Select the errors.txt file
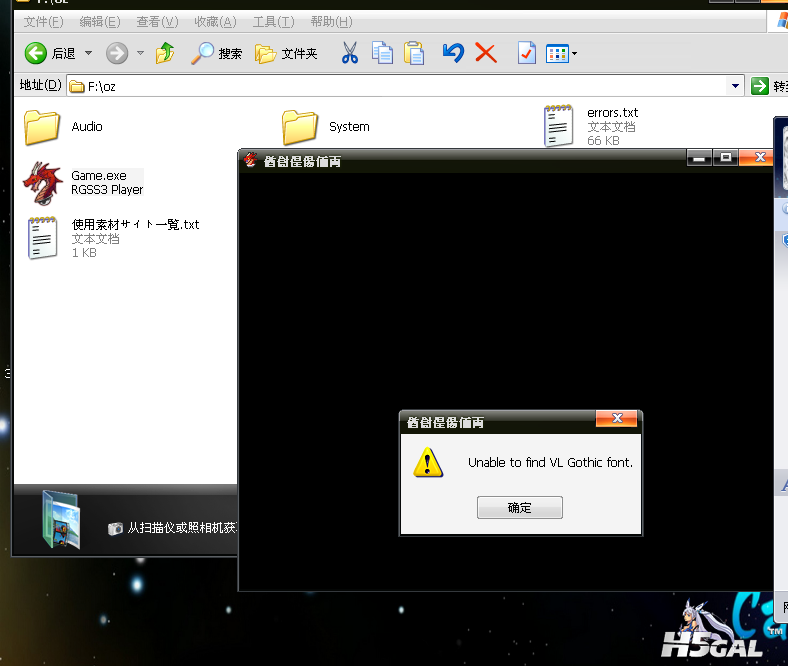 558,126
